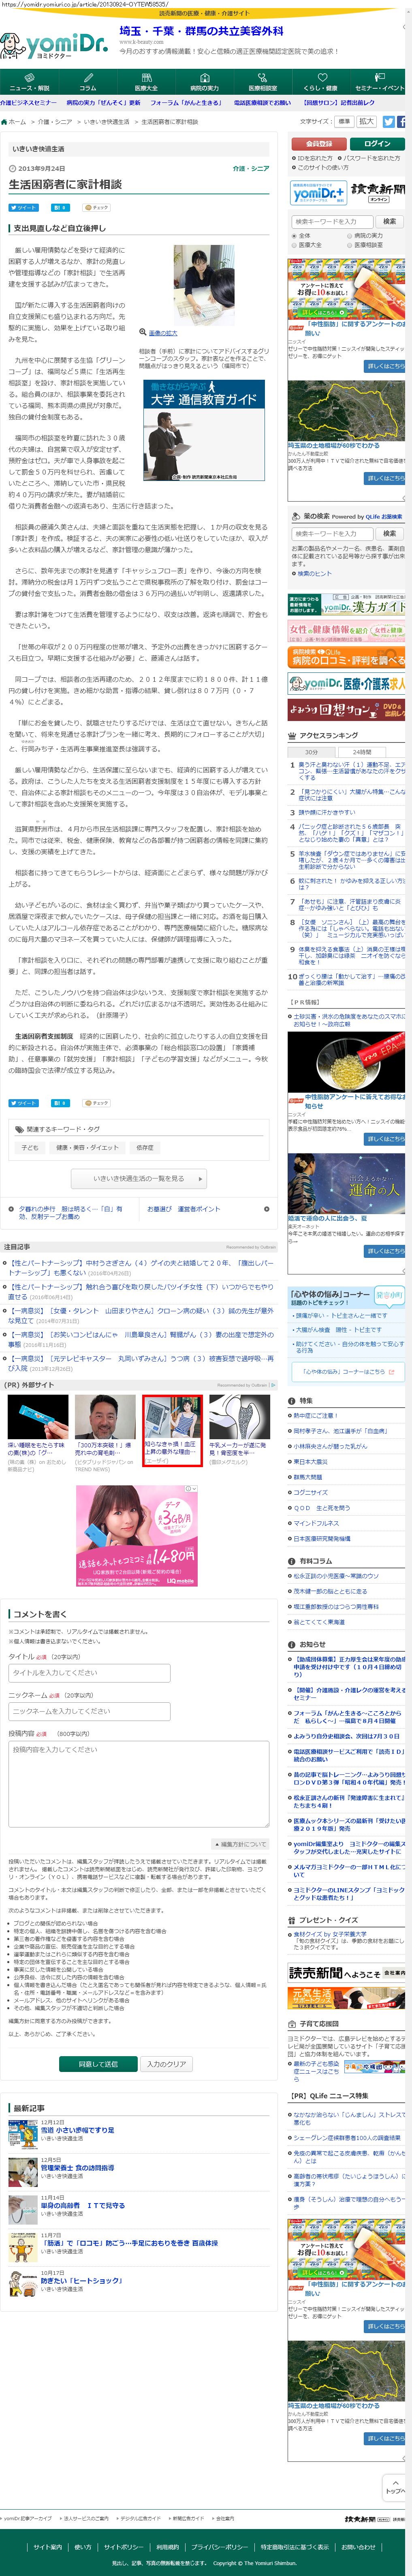Switch ranking to 30分 tab
412x2576 pixels.
point(311,752)
